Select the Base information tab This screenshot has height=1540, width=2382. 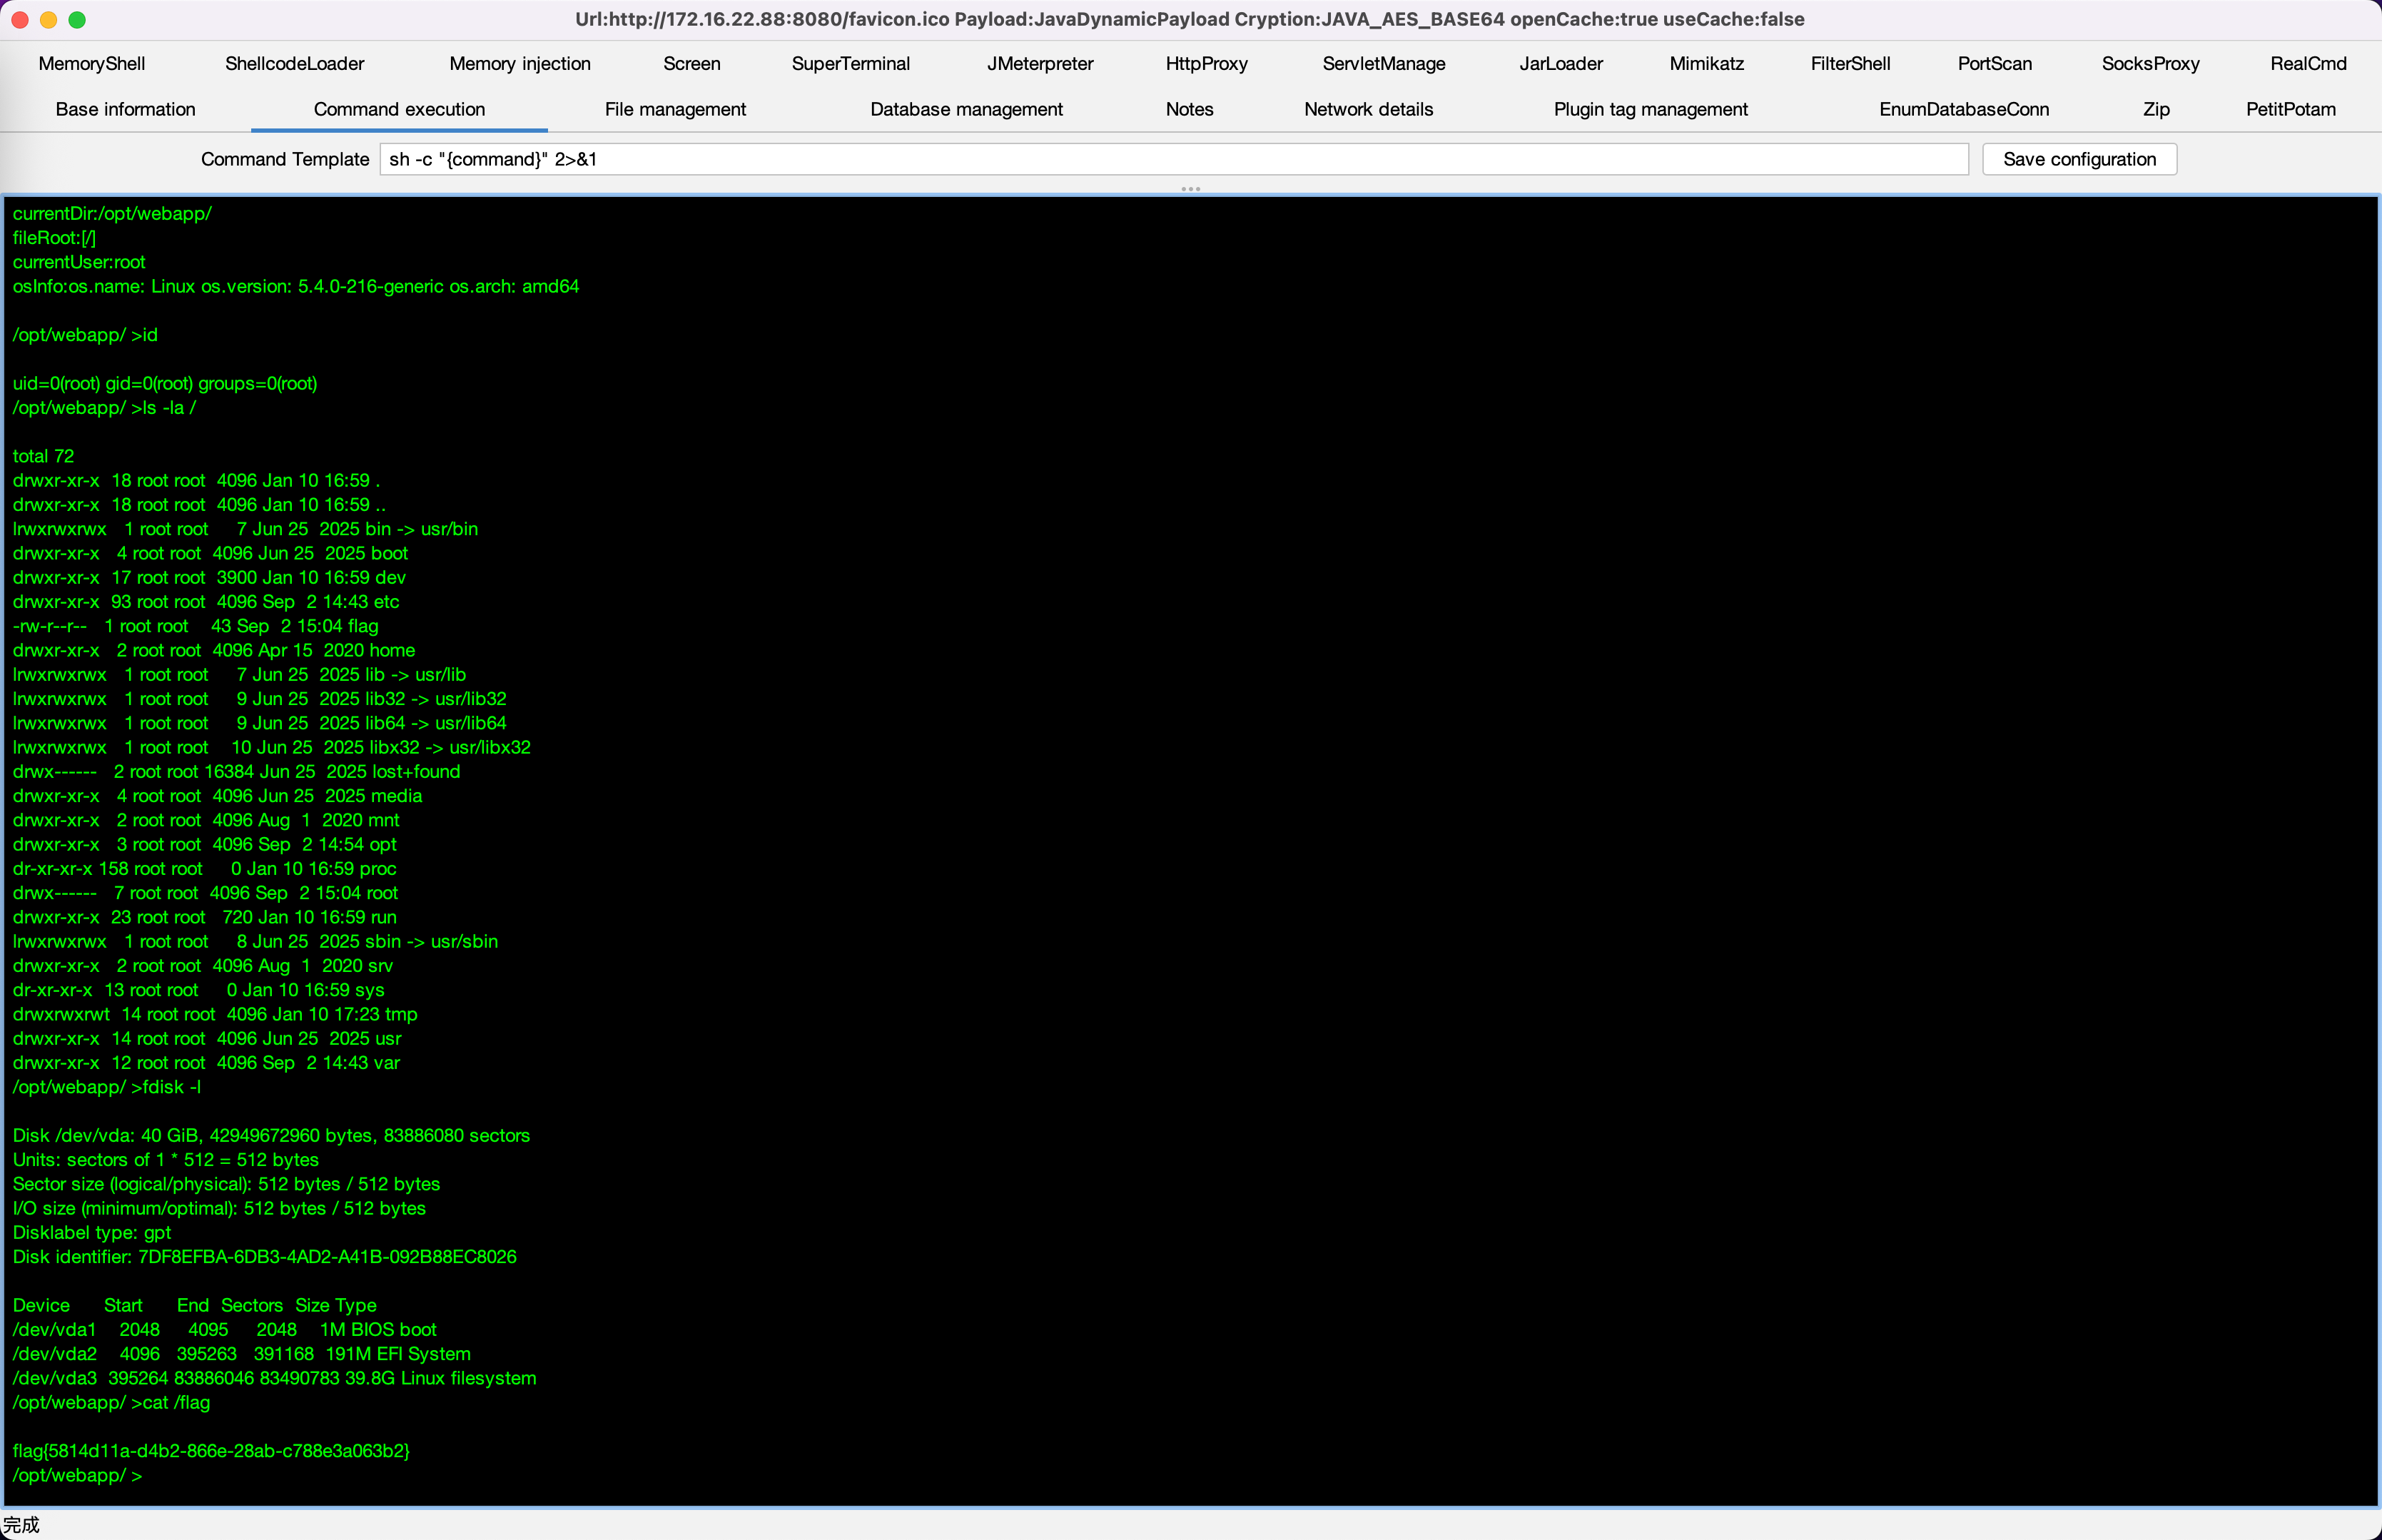[125, 109]
